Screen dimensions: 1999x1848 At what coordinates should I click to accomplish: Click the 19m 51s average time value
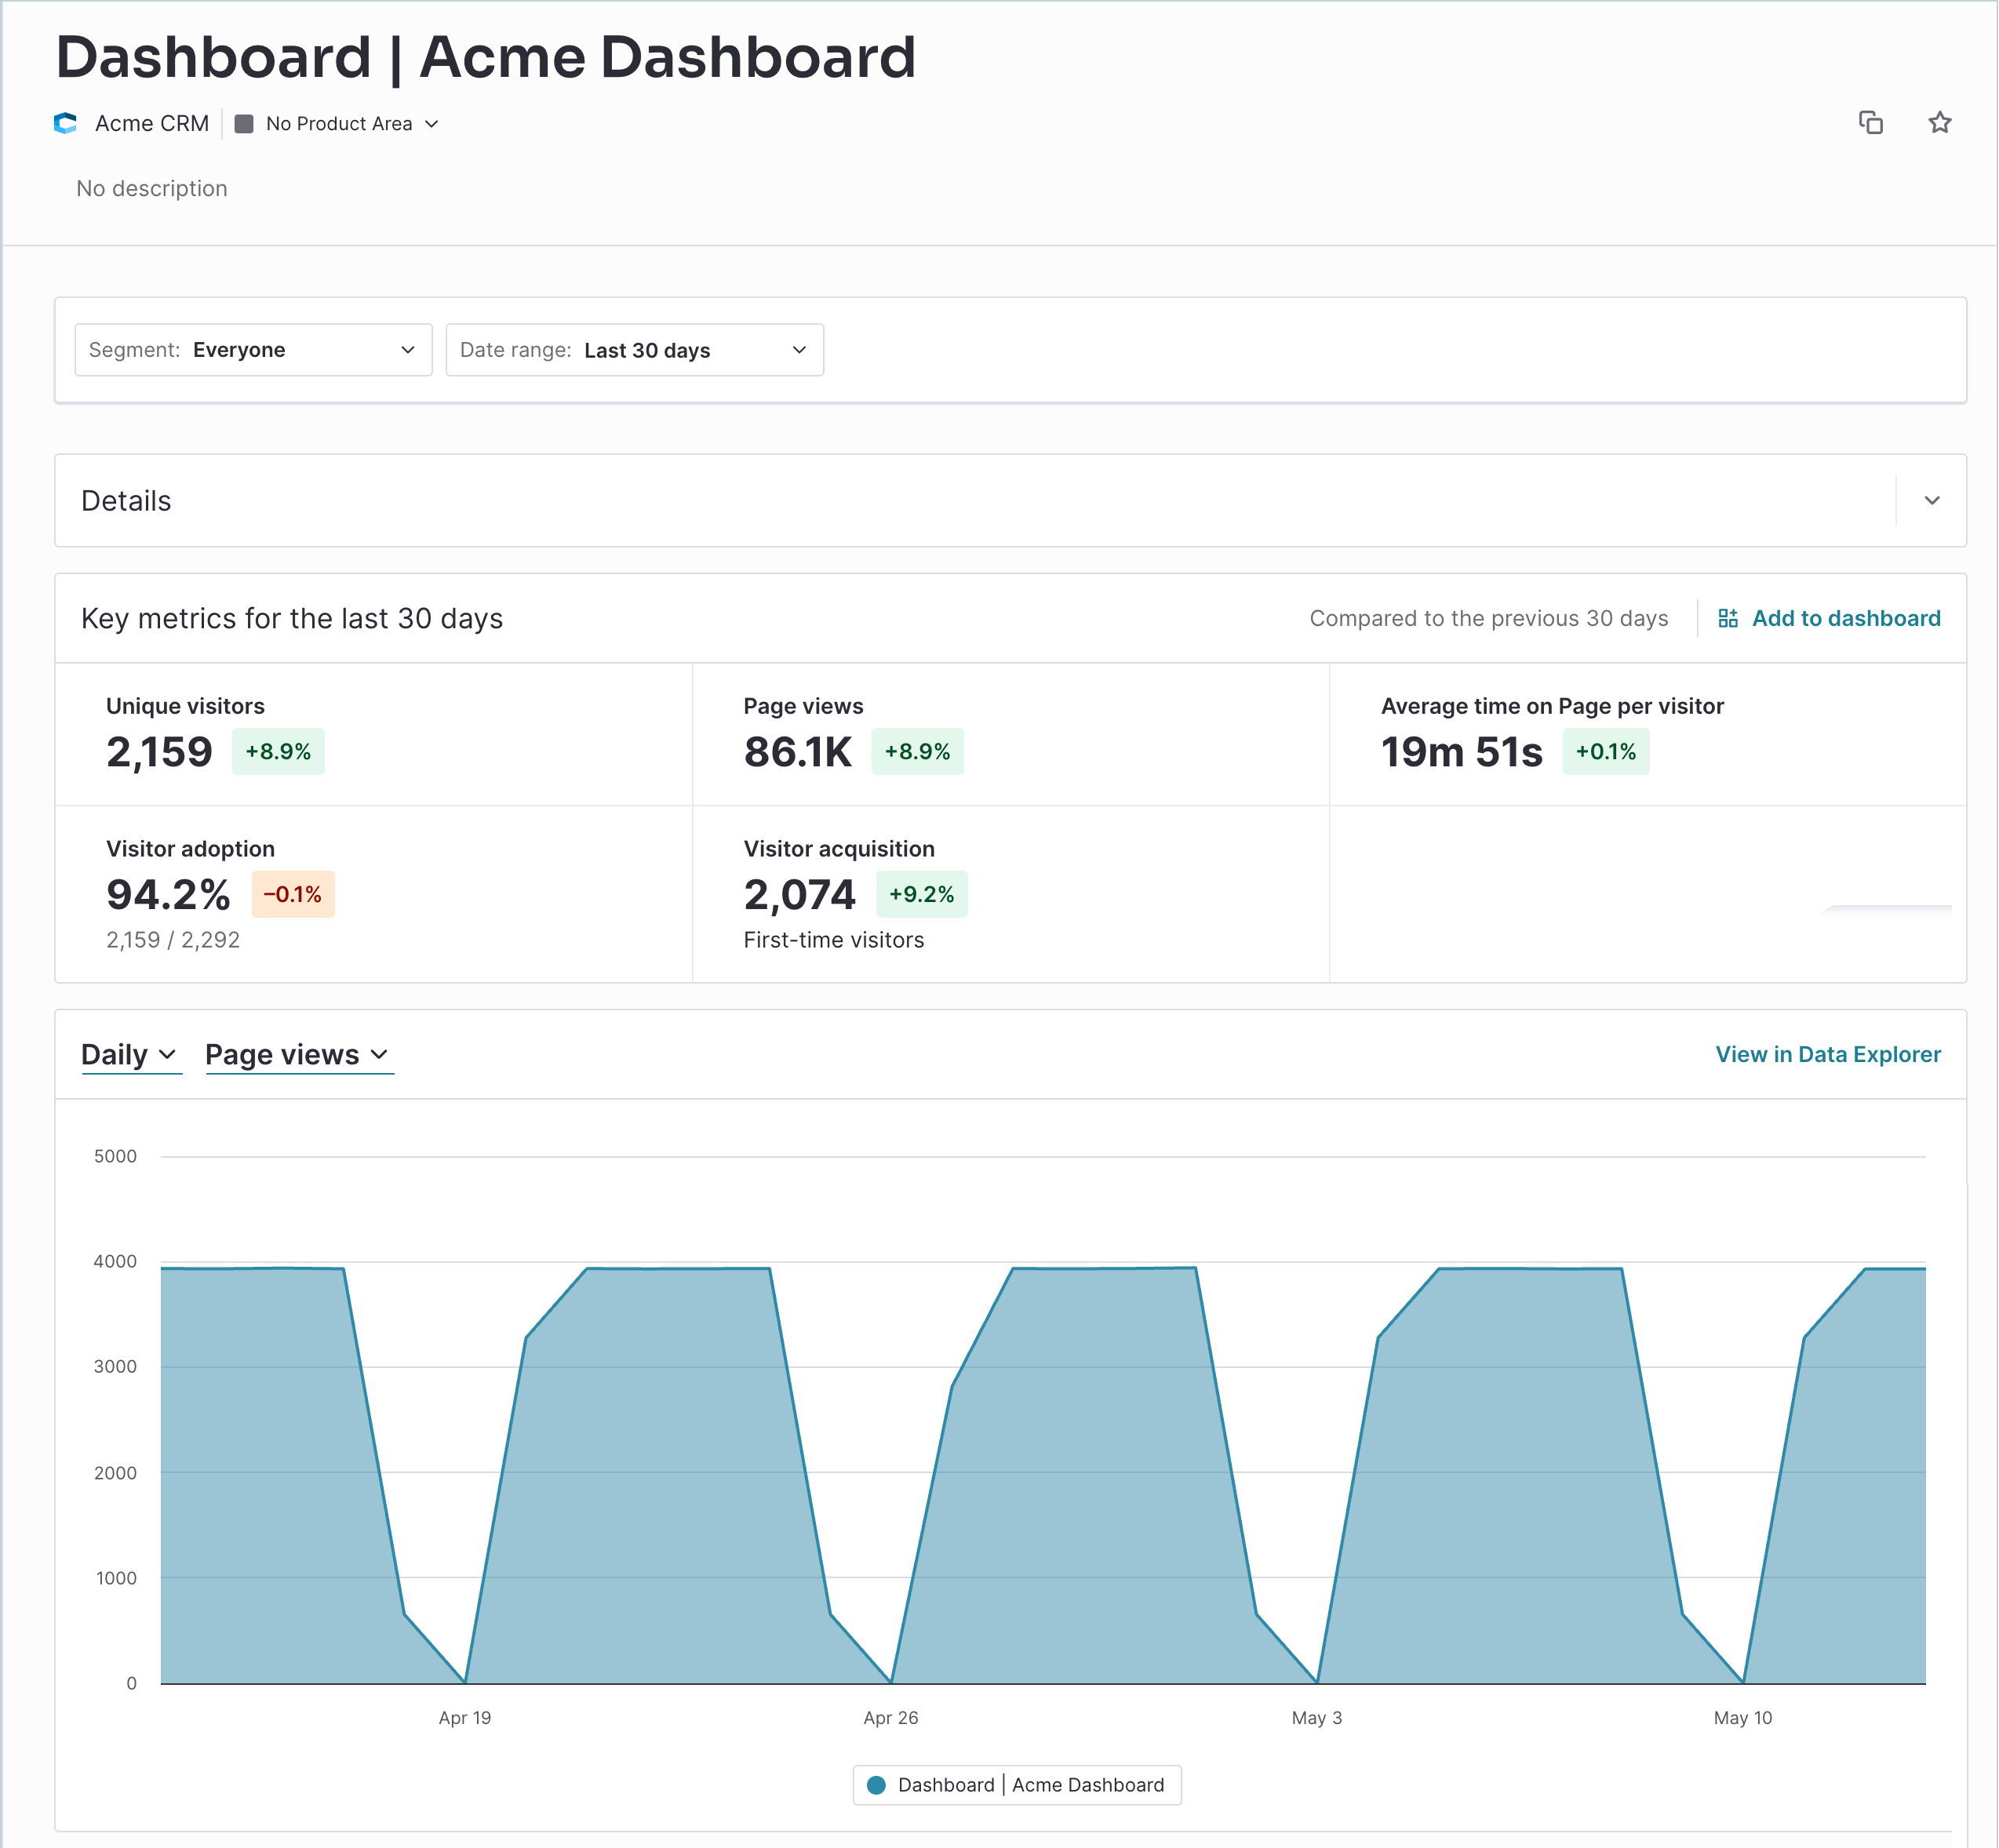tap(1461, 752)
